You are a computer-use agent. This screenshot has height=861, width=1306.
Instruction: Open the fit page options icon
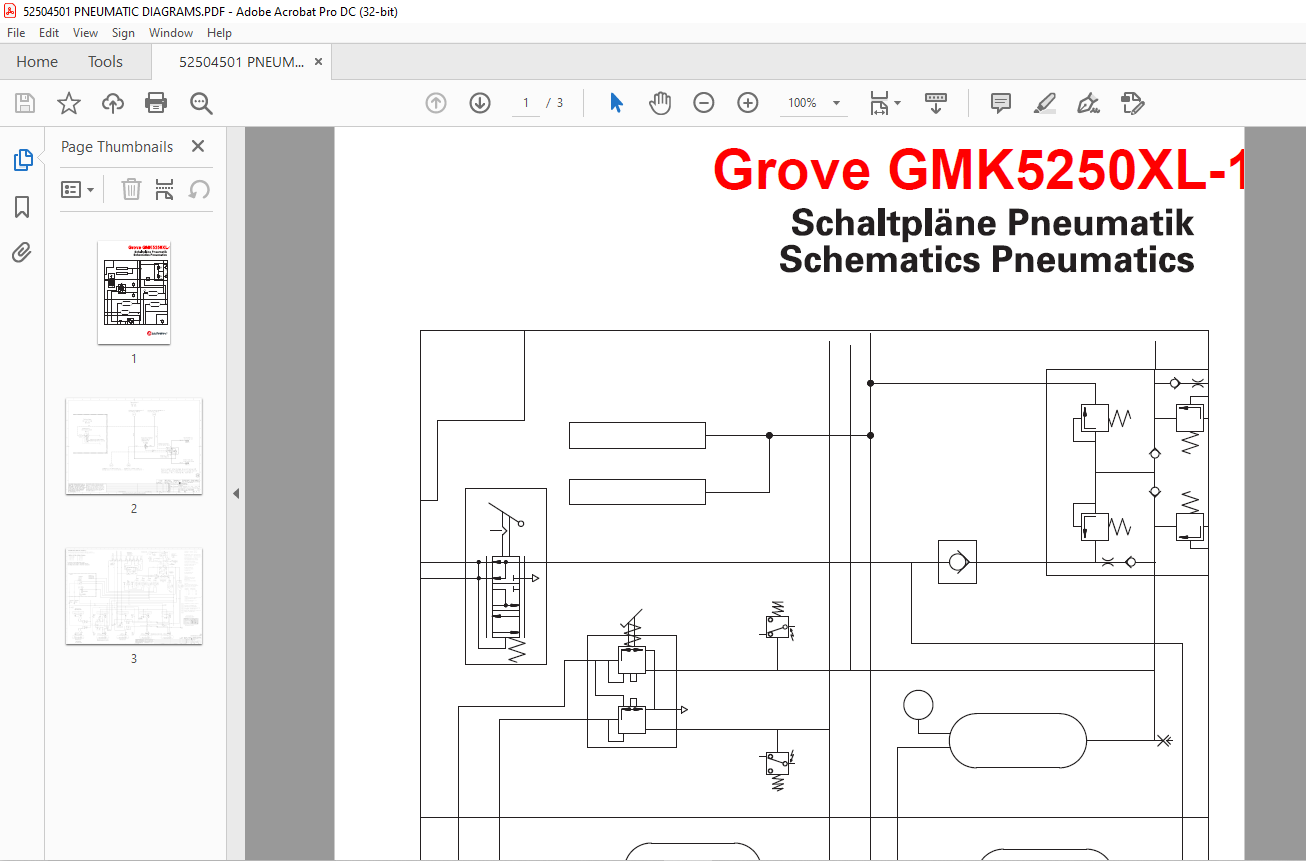pyautogui.click(x=884, y=103)
